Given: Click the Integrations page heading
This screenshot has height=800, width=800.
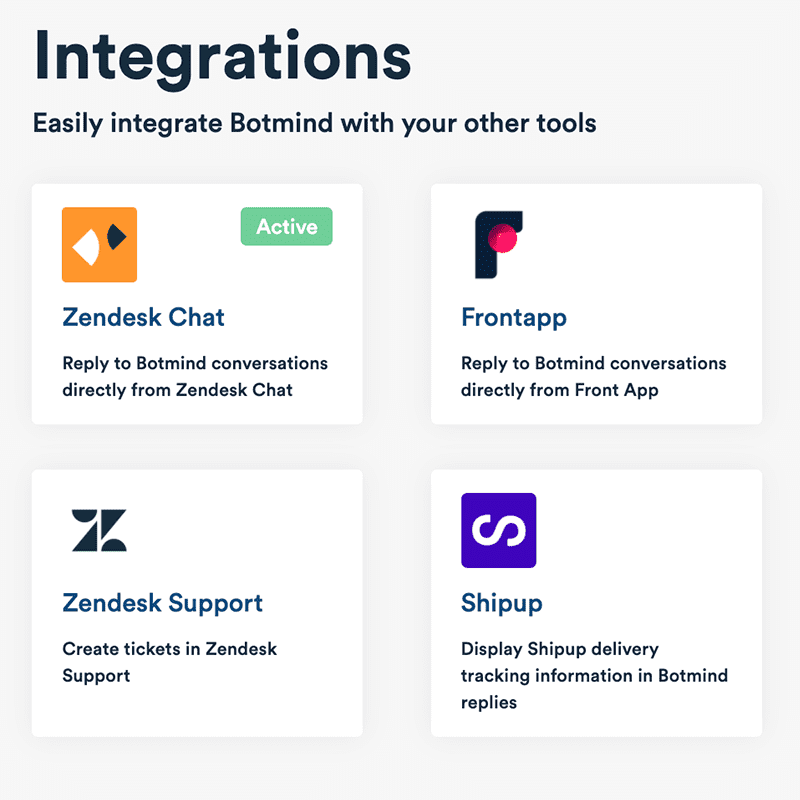Looking at the screenshot, I should (222, 57).
